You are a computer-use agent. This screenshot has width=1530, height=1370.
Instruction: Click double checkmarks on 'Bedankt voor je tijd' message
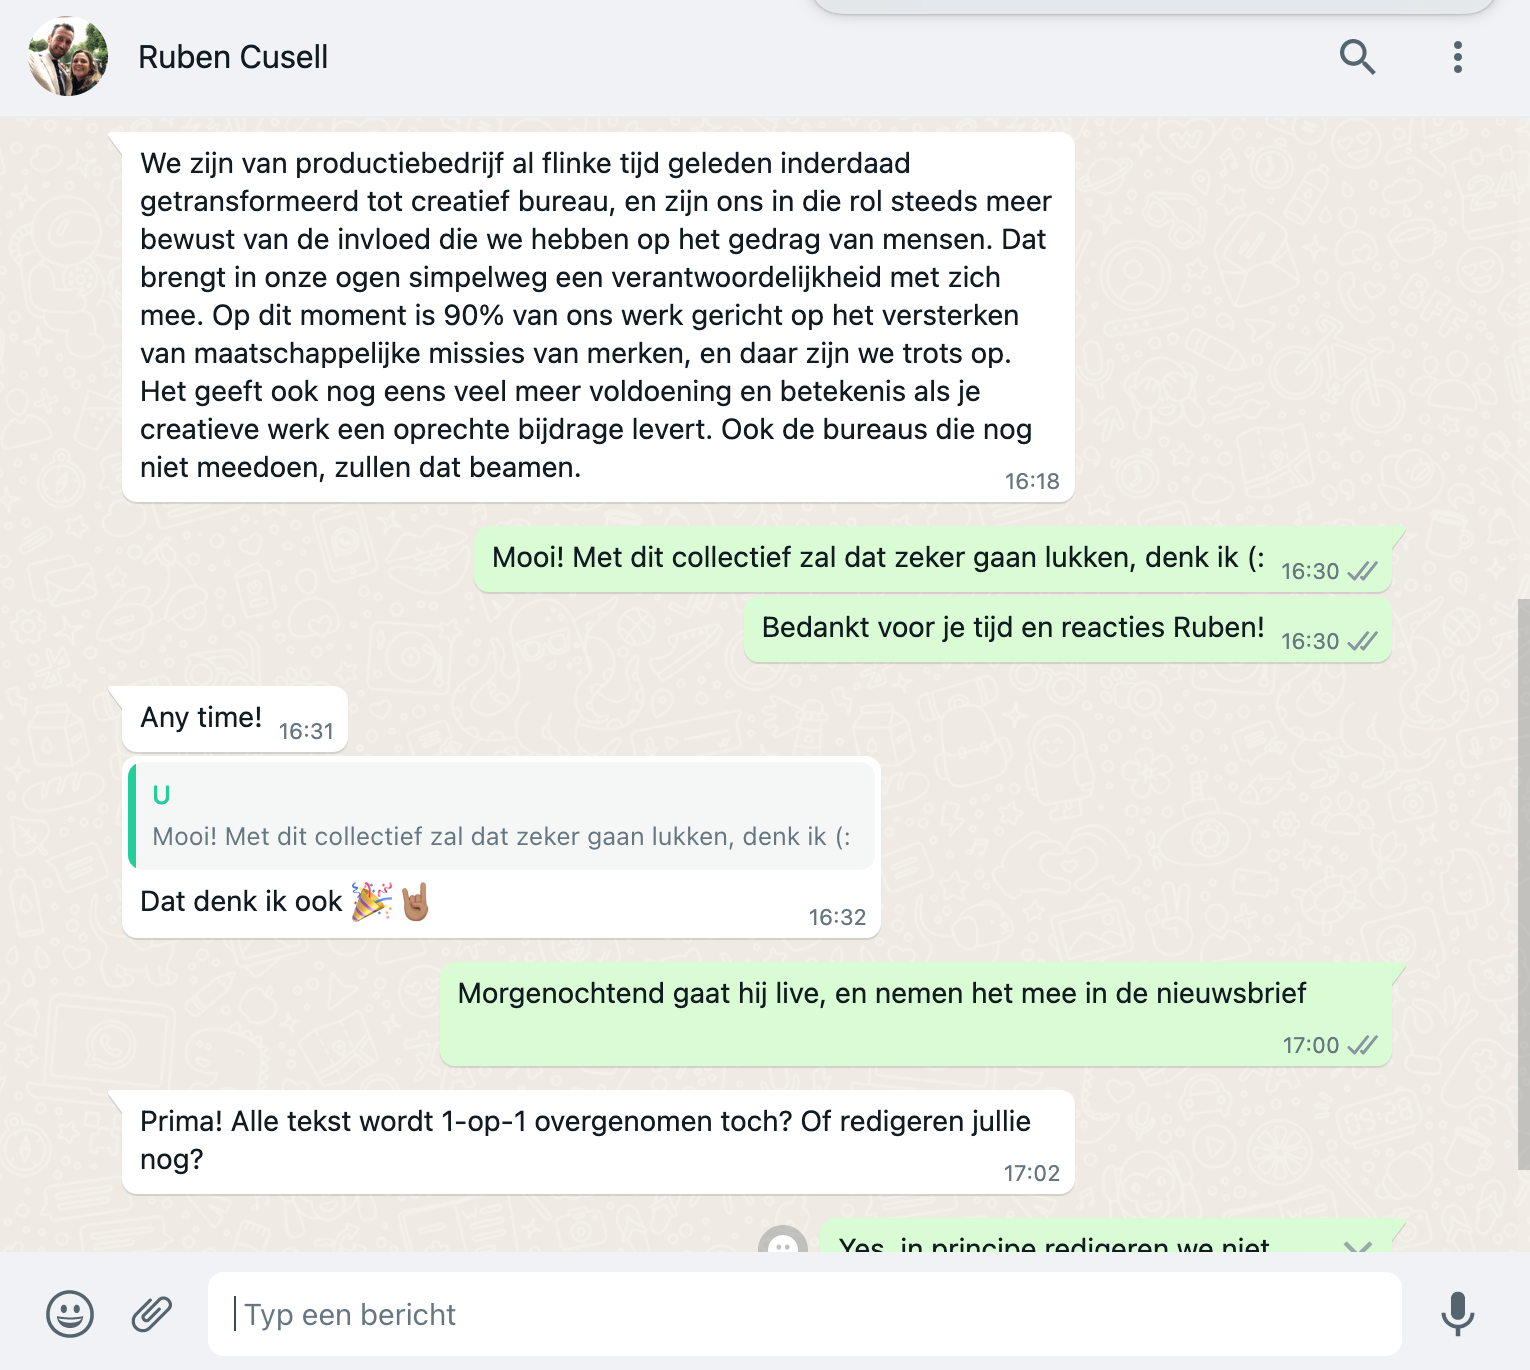[1362, 641]
